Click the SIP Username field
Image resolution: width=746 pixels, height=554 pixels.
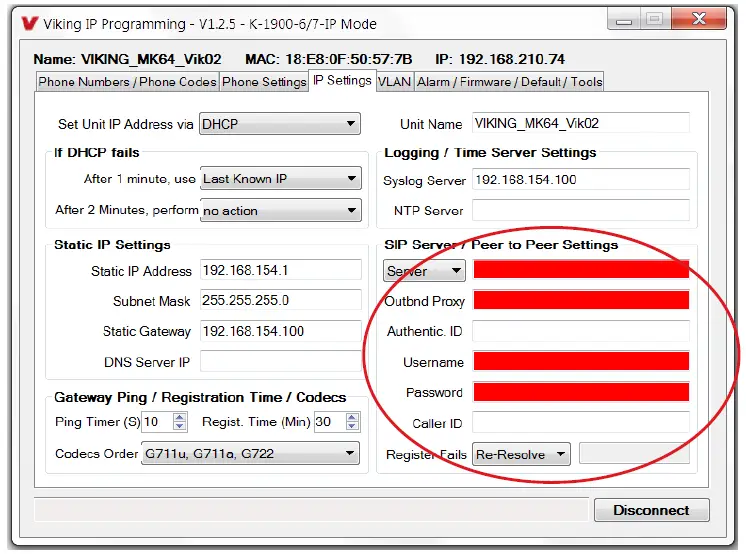(x=581, y=361)
